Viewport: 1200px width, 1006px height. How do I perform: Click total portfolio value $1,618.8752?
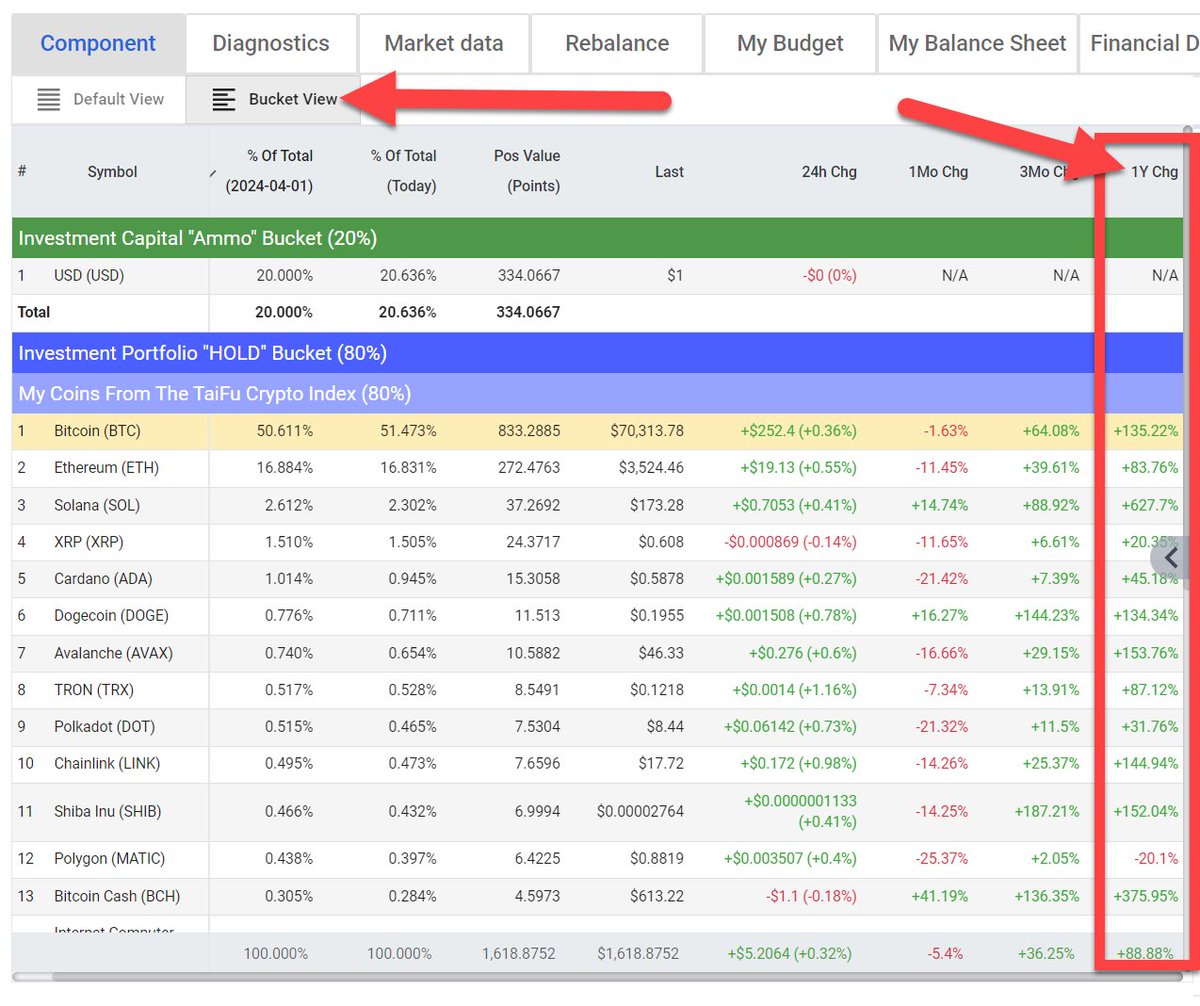(x=640, y=953)
